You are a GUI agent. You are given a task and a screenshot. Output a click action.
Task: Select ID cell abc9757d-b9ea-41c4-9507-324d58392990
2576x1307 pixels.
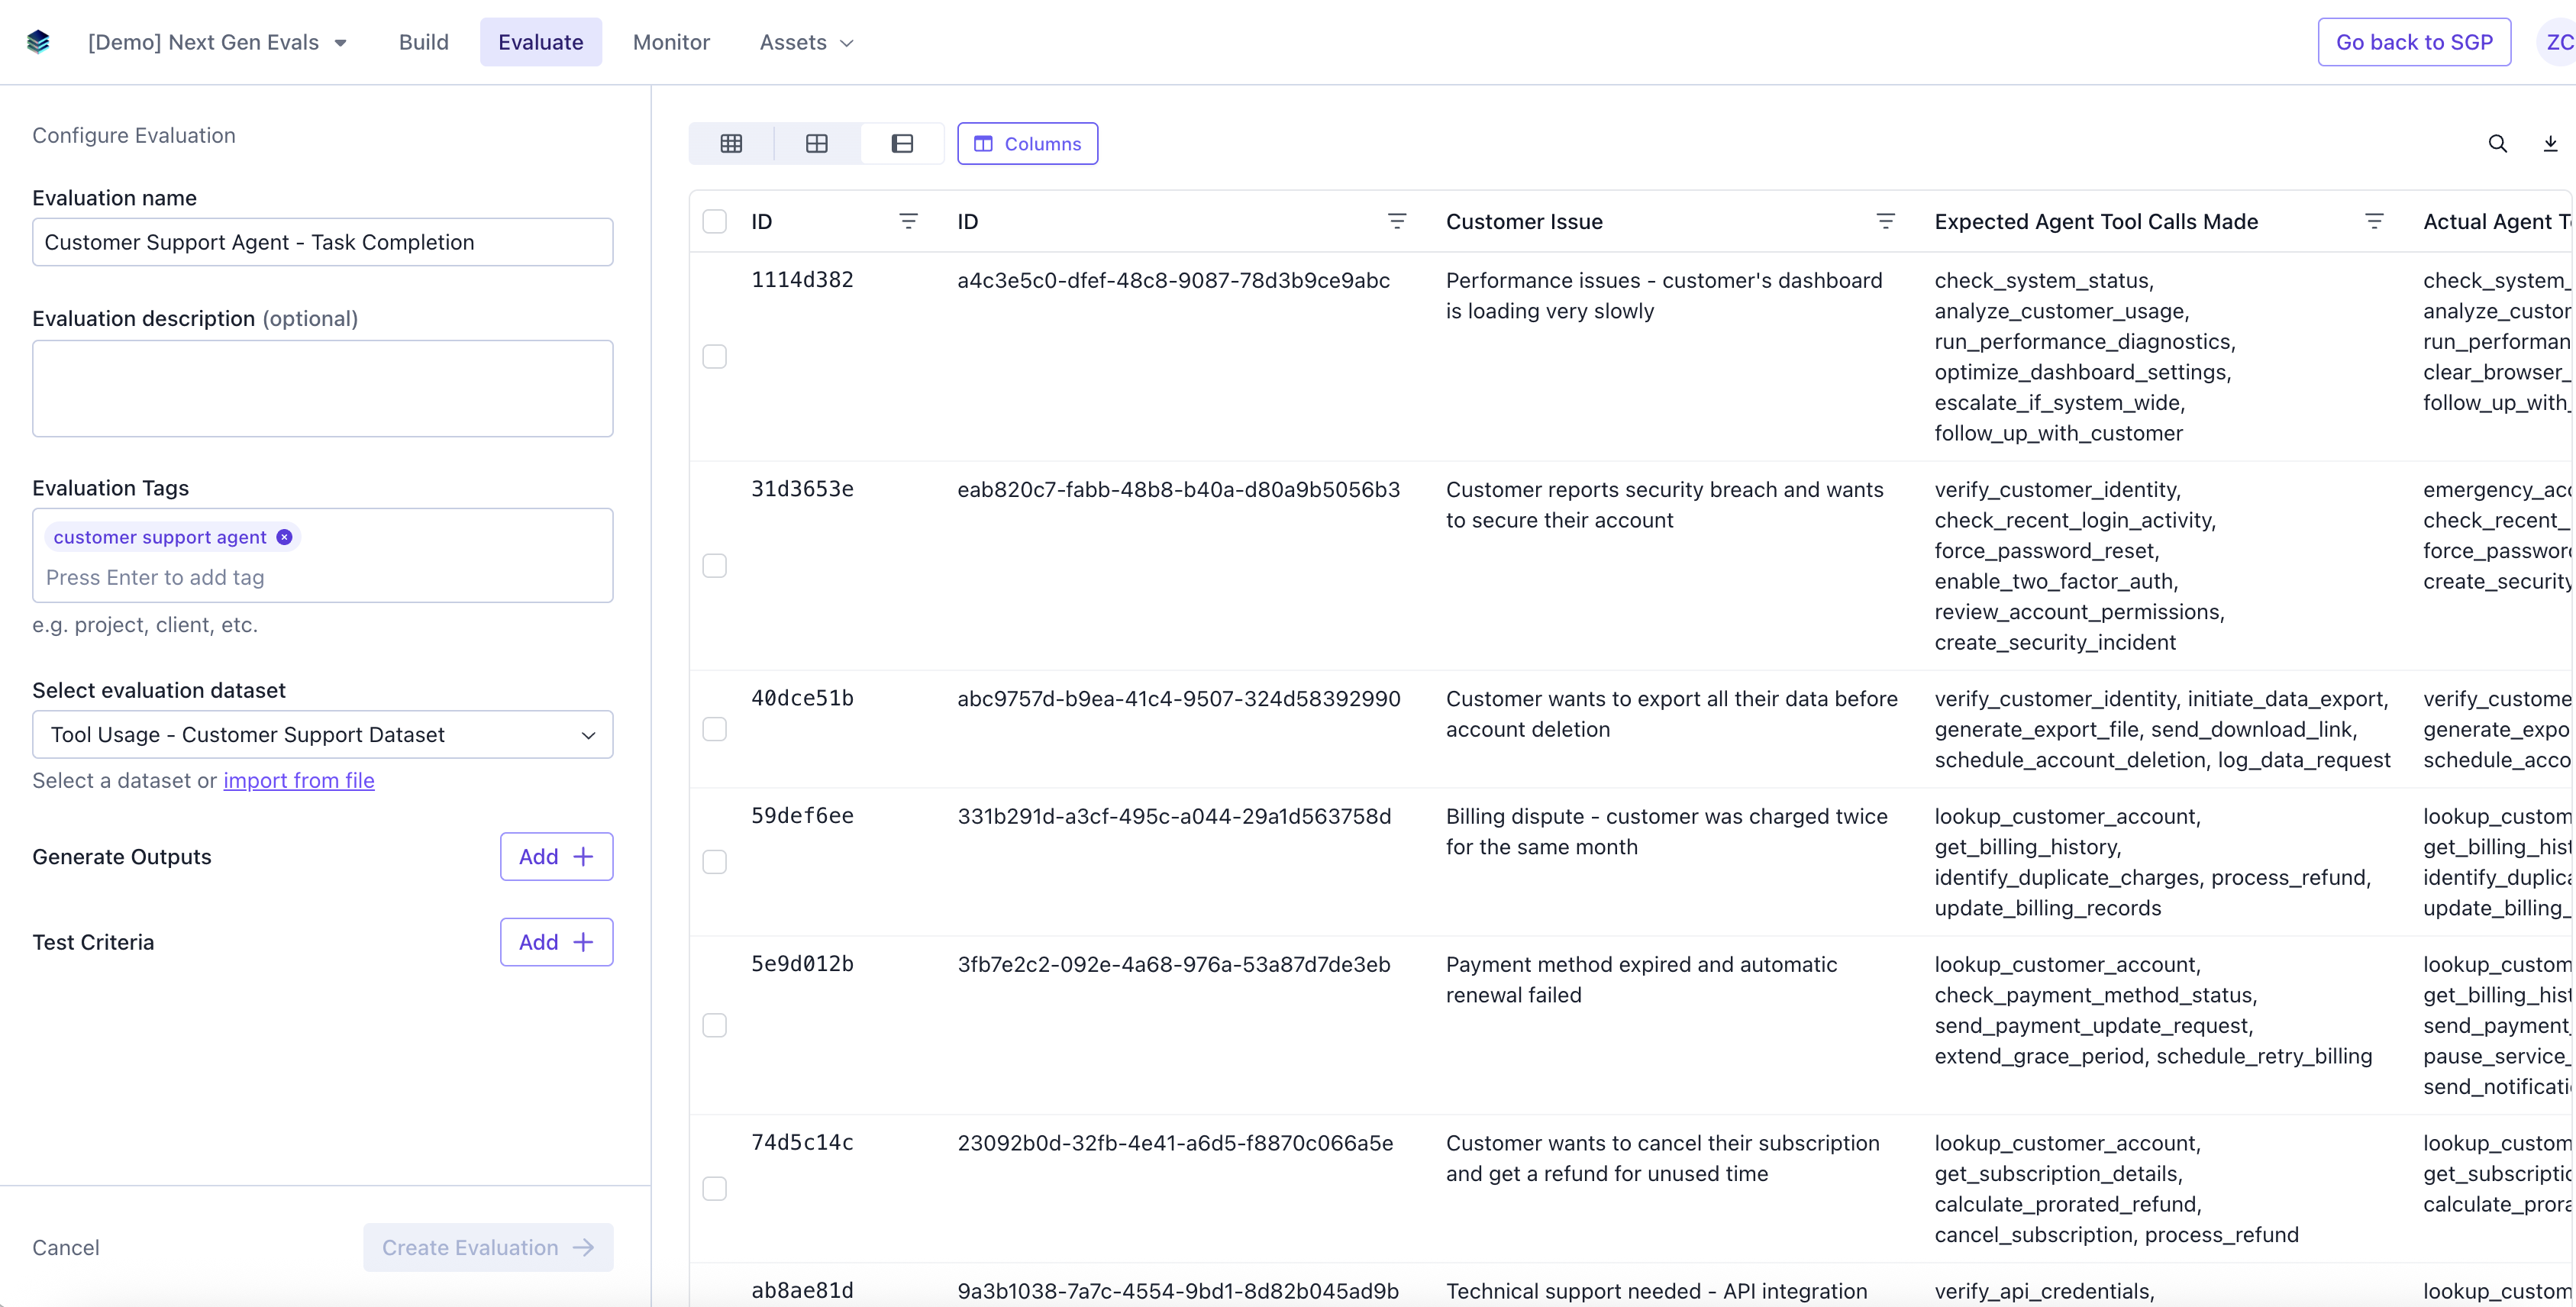pos(1178,698)
